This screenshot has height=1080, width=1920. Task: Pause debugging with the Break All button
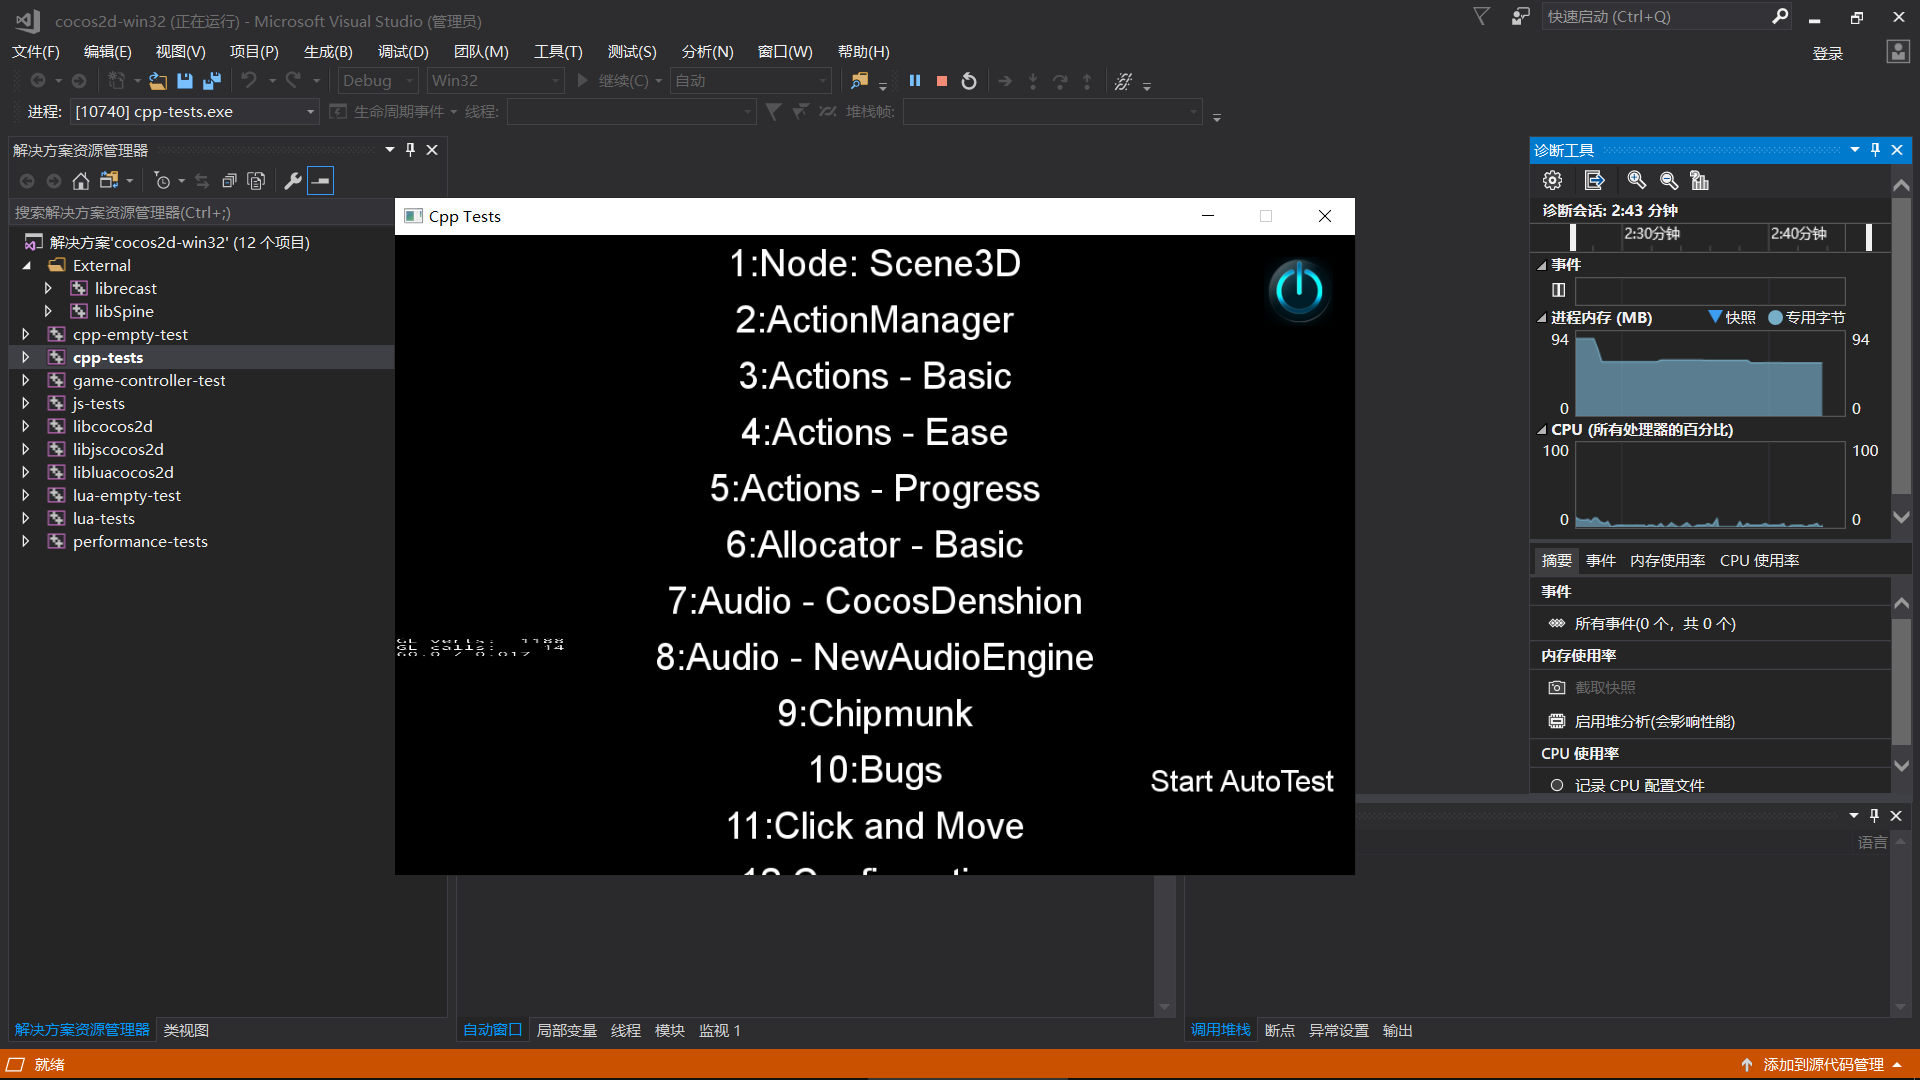click(x=914, y=81)
